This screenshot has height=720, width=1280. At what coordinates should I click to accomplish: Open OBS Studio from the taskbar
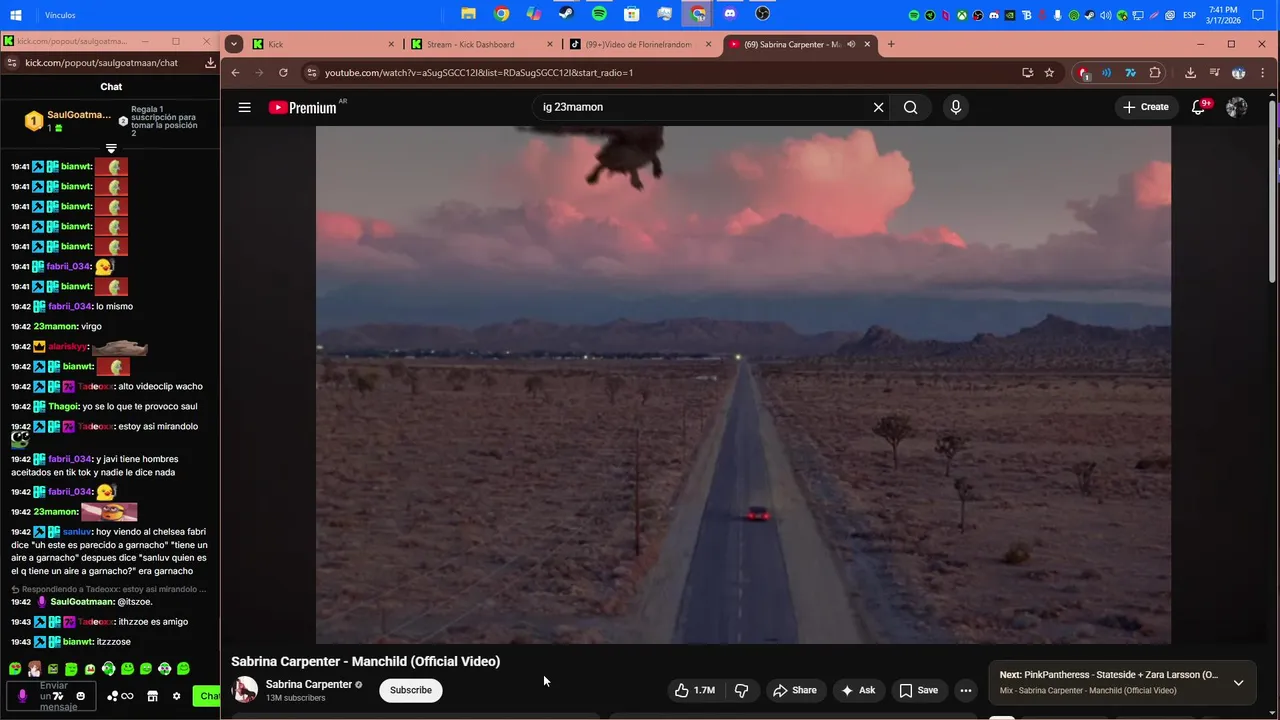[763, 14]
